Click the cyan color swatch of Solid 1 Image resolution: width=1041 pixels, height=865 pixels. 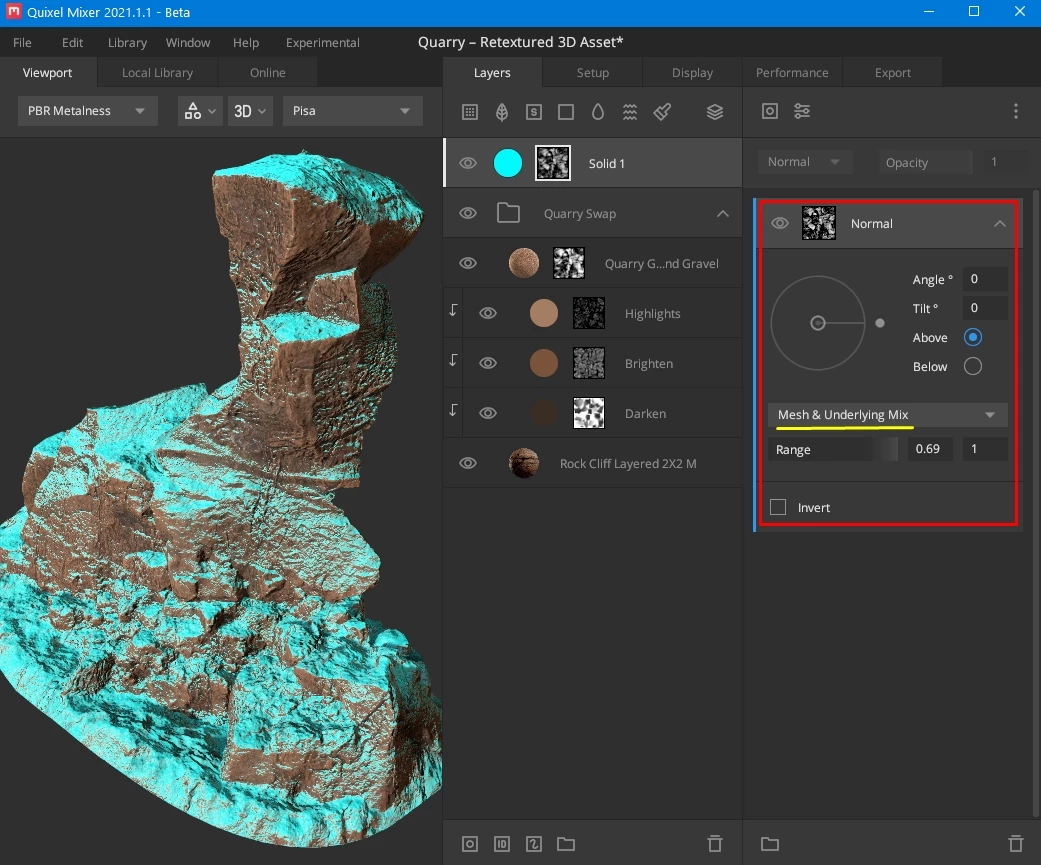pos(508,163)
